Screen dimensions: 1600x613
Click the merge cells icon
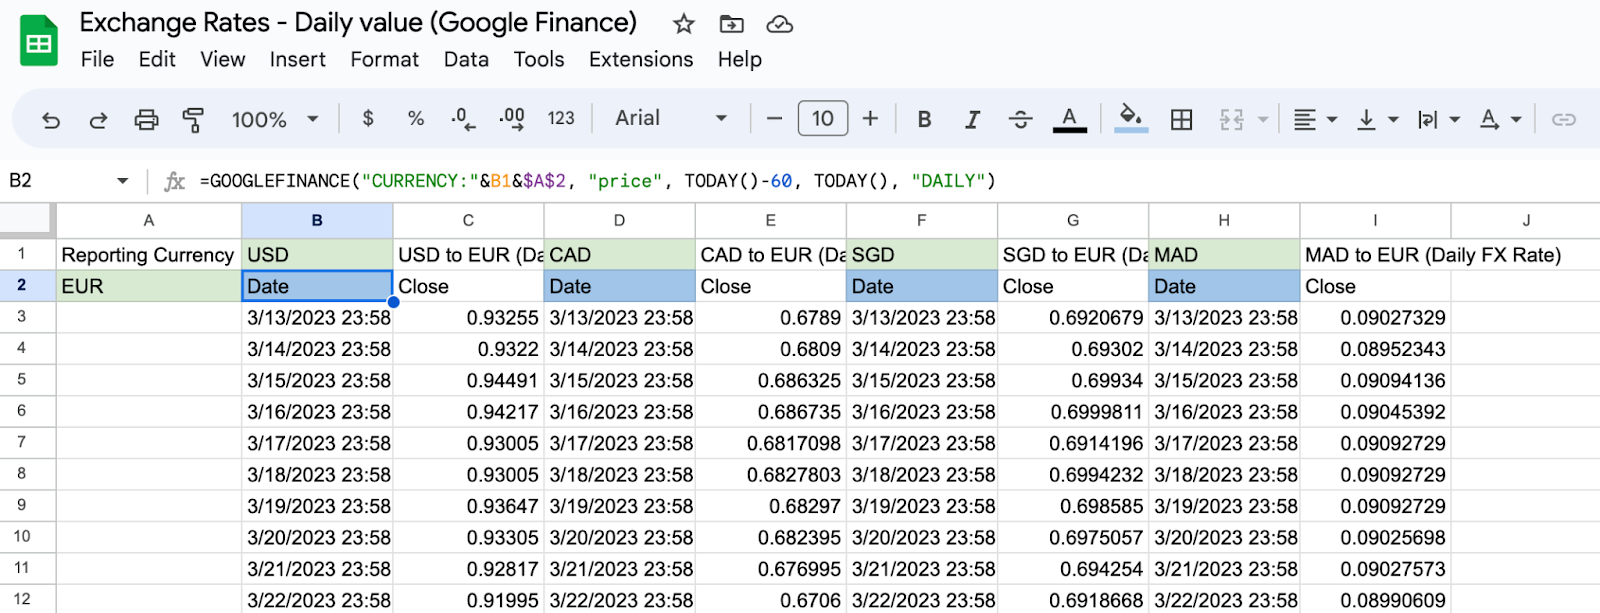[1231, 120]
